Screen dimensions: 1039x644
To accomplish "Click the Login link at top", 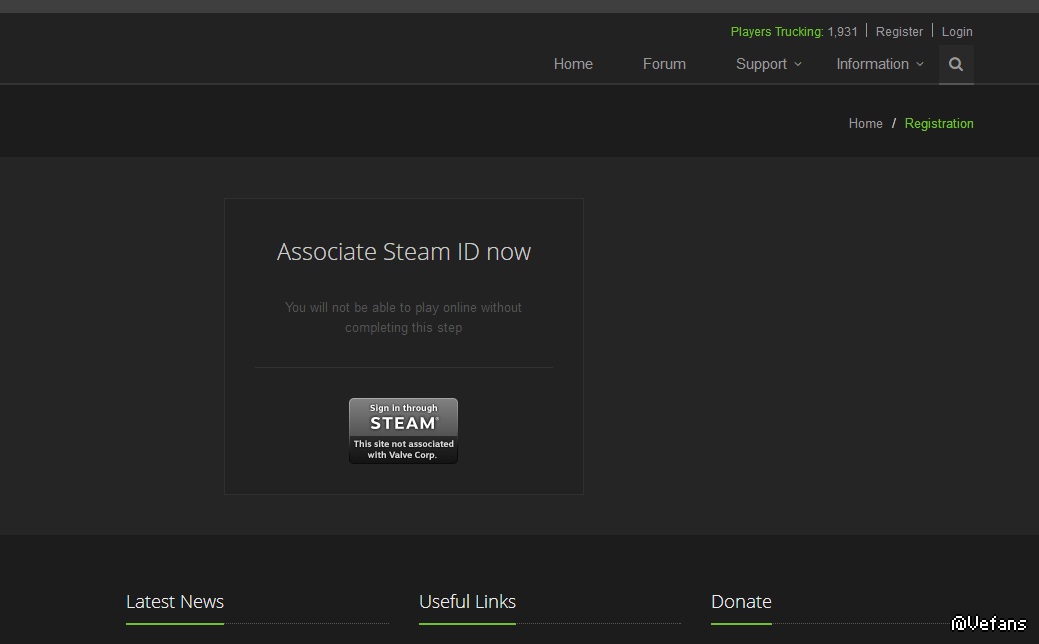I will pyautogui.click(x=957, y=32).
